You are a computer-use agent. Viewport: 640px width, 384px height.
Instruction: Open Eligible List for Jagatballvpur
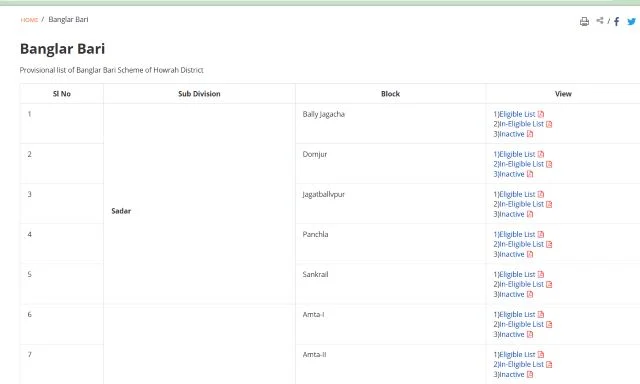pos(517,194)
